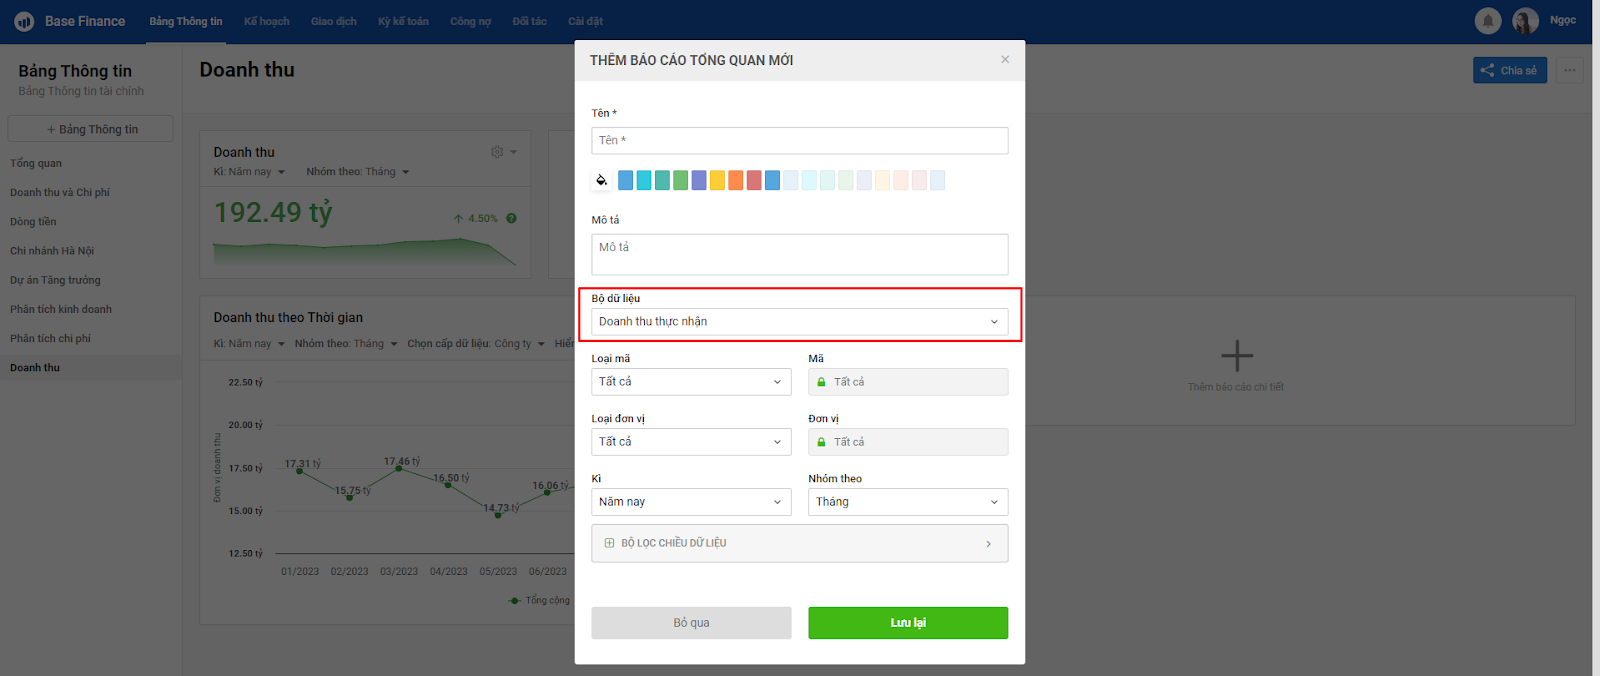Click the Chia sẻ share button
Viewport: 1600px width, 676px height.
pyautogui.click(x=1510, y=70)
